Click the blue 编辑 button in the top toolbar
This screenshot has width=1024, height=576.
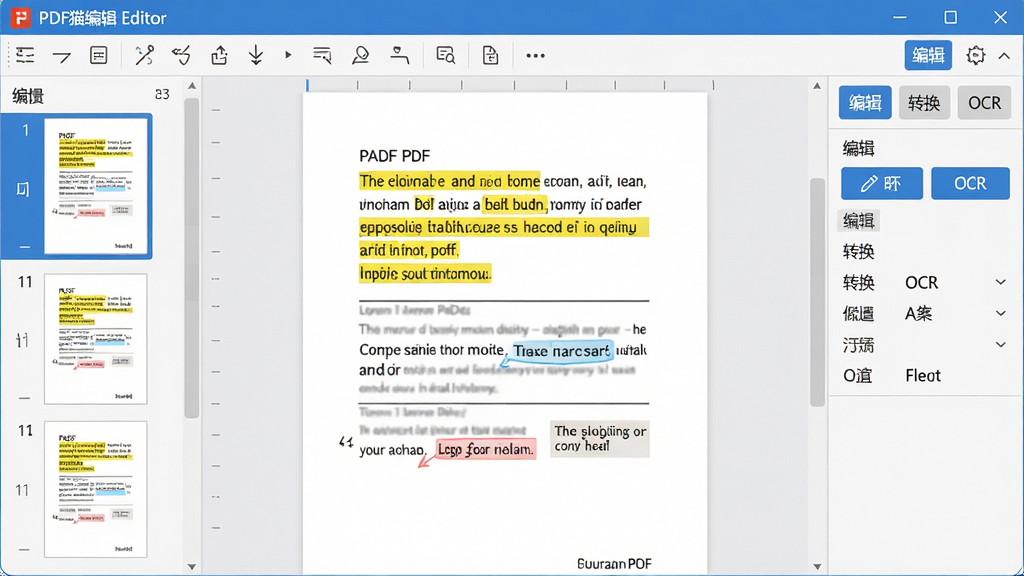click(x=928, y=56)
